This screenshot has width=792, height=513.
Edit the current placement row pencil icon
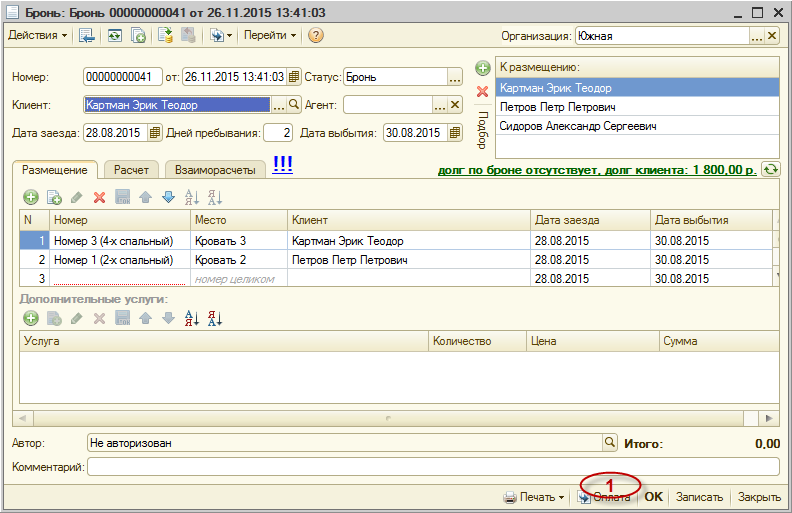[76, 197]
